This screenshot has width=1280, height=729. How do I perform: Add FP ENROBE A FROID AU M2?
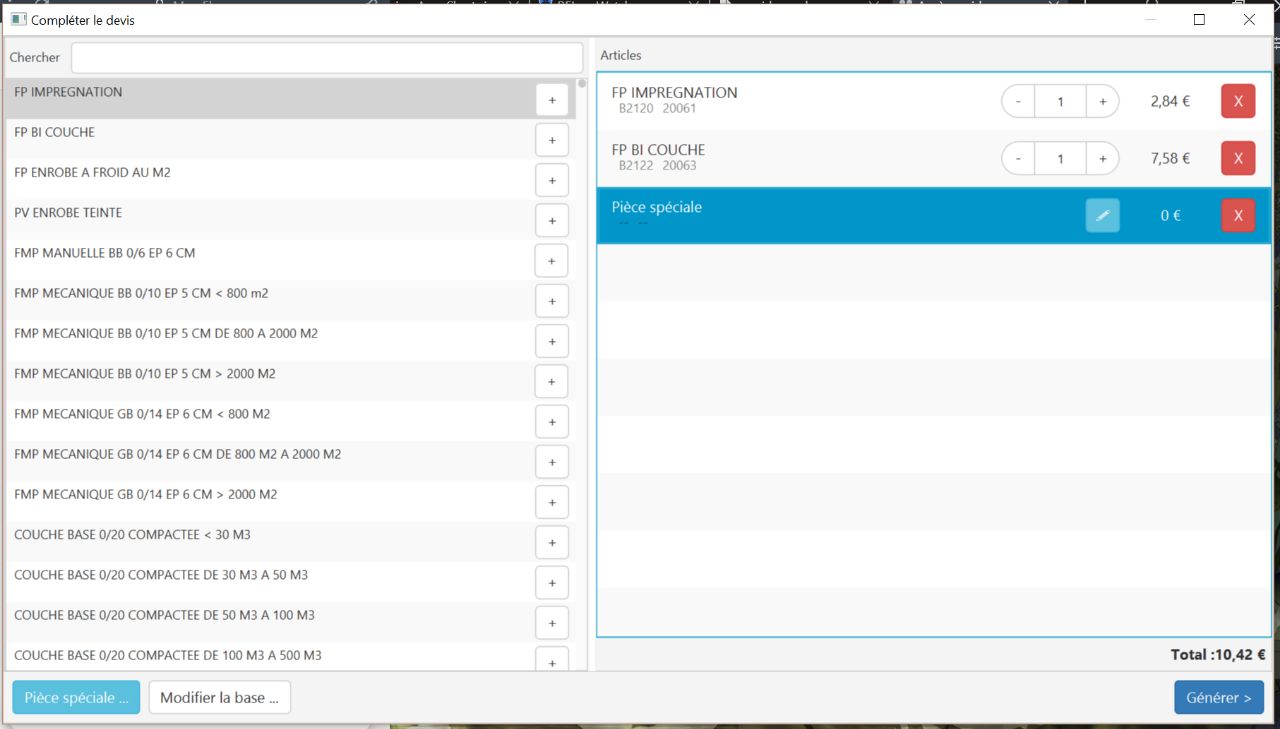(552, 180)
